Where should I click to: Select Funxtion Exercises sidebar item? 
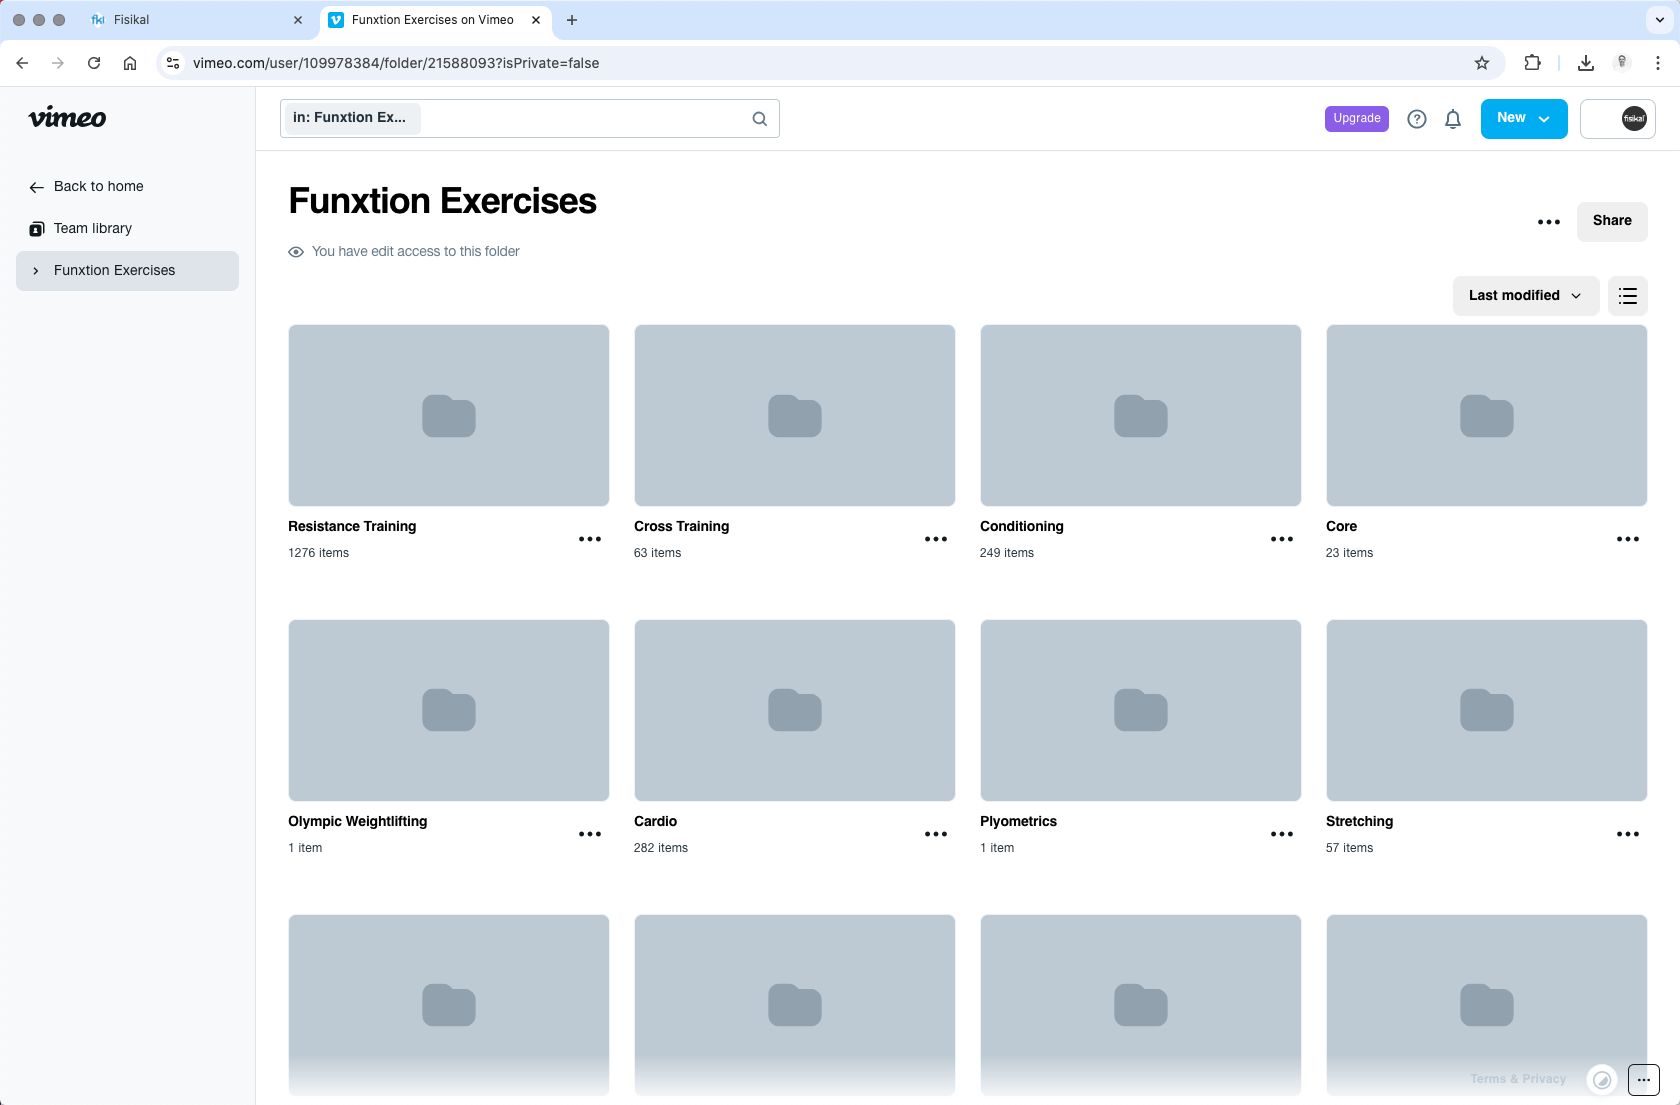(x=127, y=271)
